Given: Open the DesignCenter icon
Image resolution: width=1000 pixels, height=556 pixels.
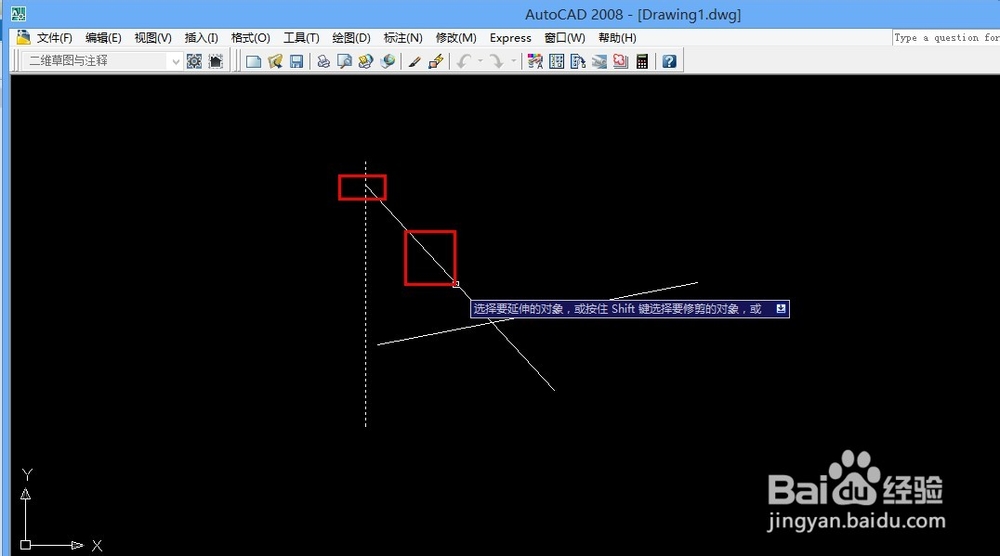Looking at the screenshot, I should coord(557,61).
